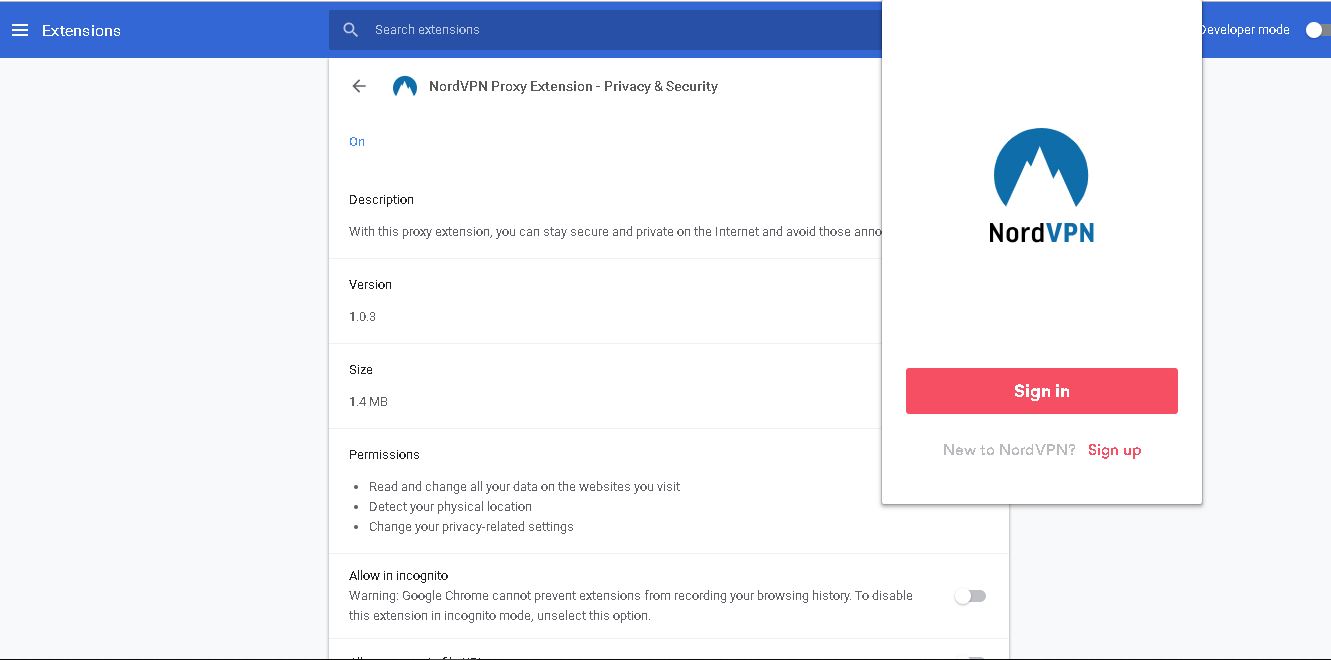The width and height of the screenshot is (1331, 660).
Task: Click the NordVPN extension icon in header
Action: click(405, 86)
